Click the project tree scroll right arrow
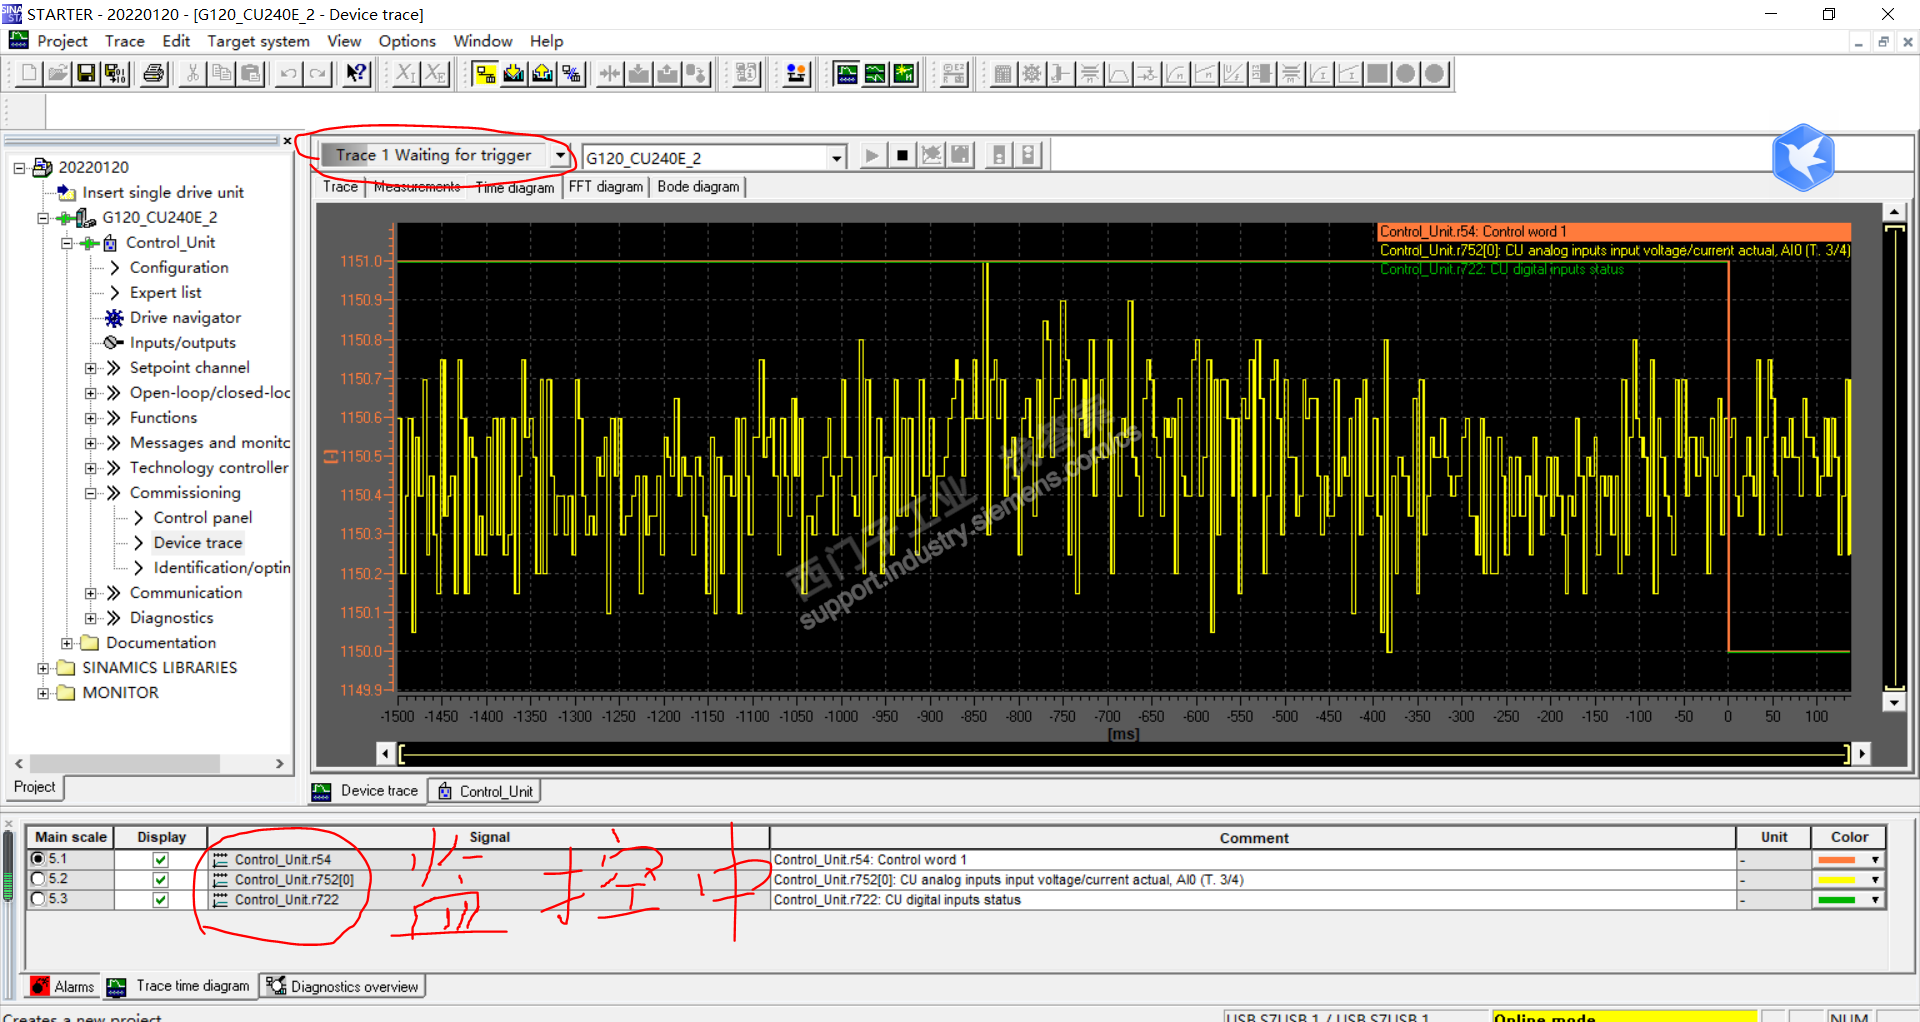The image size is (1920, 1022). (x=279, y=764)
